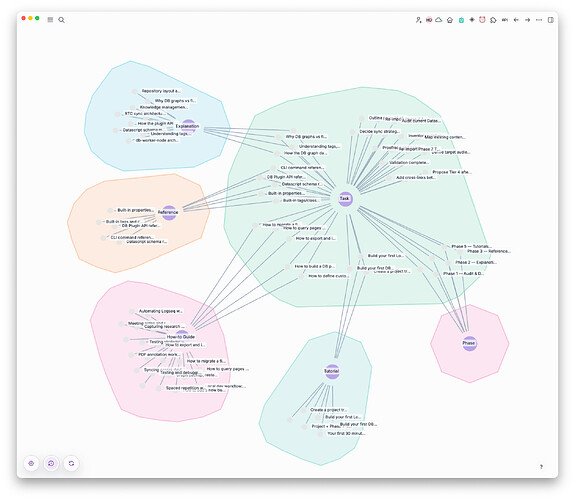Click the cloud sync status icon
Screen dimensions: 574x500
(439, 20)
